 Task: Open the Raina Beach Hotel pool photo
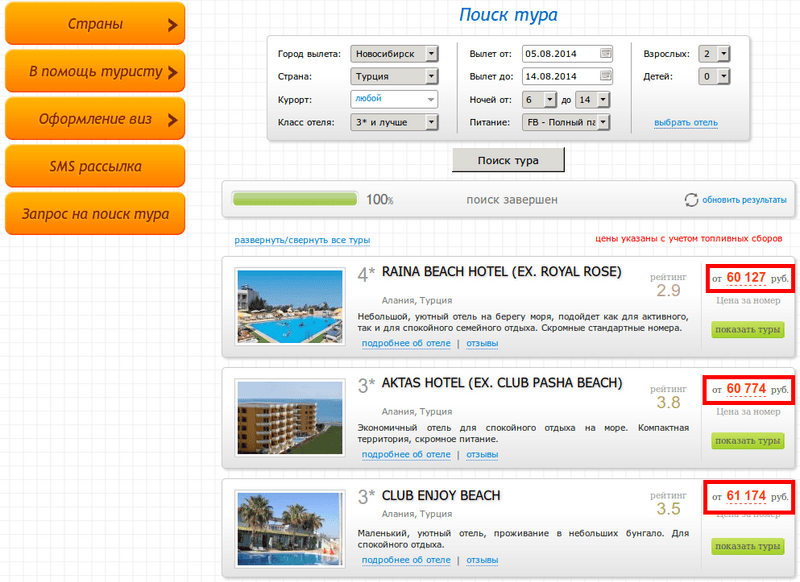[289, 306]
